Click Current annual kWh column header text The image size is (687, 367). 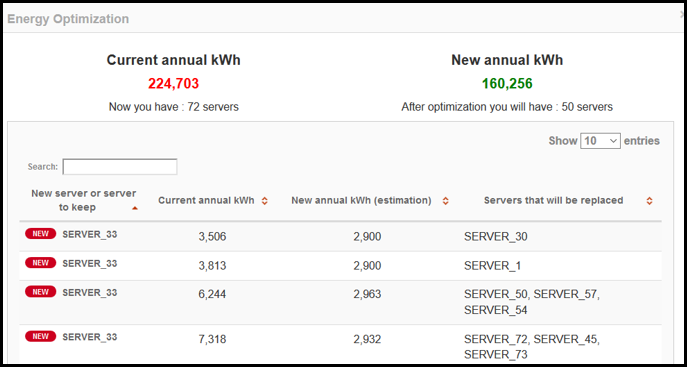tap(206, 201)
